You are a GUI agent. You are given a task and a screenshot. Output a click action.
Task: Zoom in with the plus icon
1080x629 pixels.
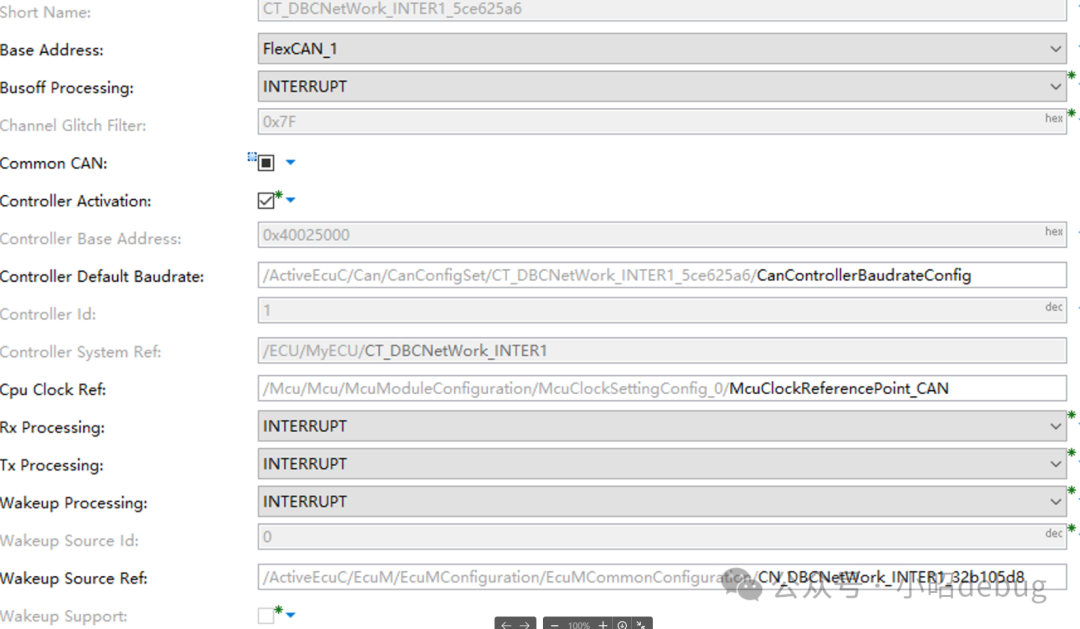point(603,626)
